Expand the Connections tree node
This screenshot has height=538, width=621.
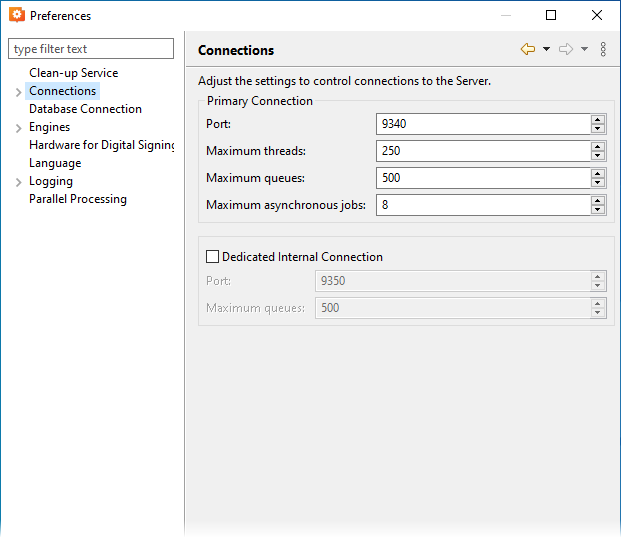[x=18, y=92]
